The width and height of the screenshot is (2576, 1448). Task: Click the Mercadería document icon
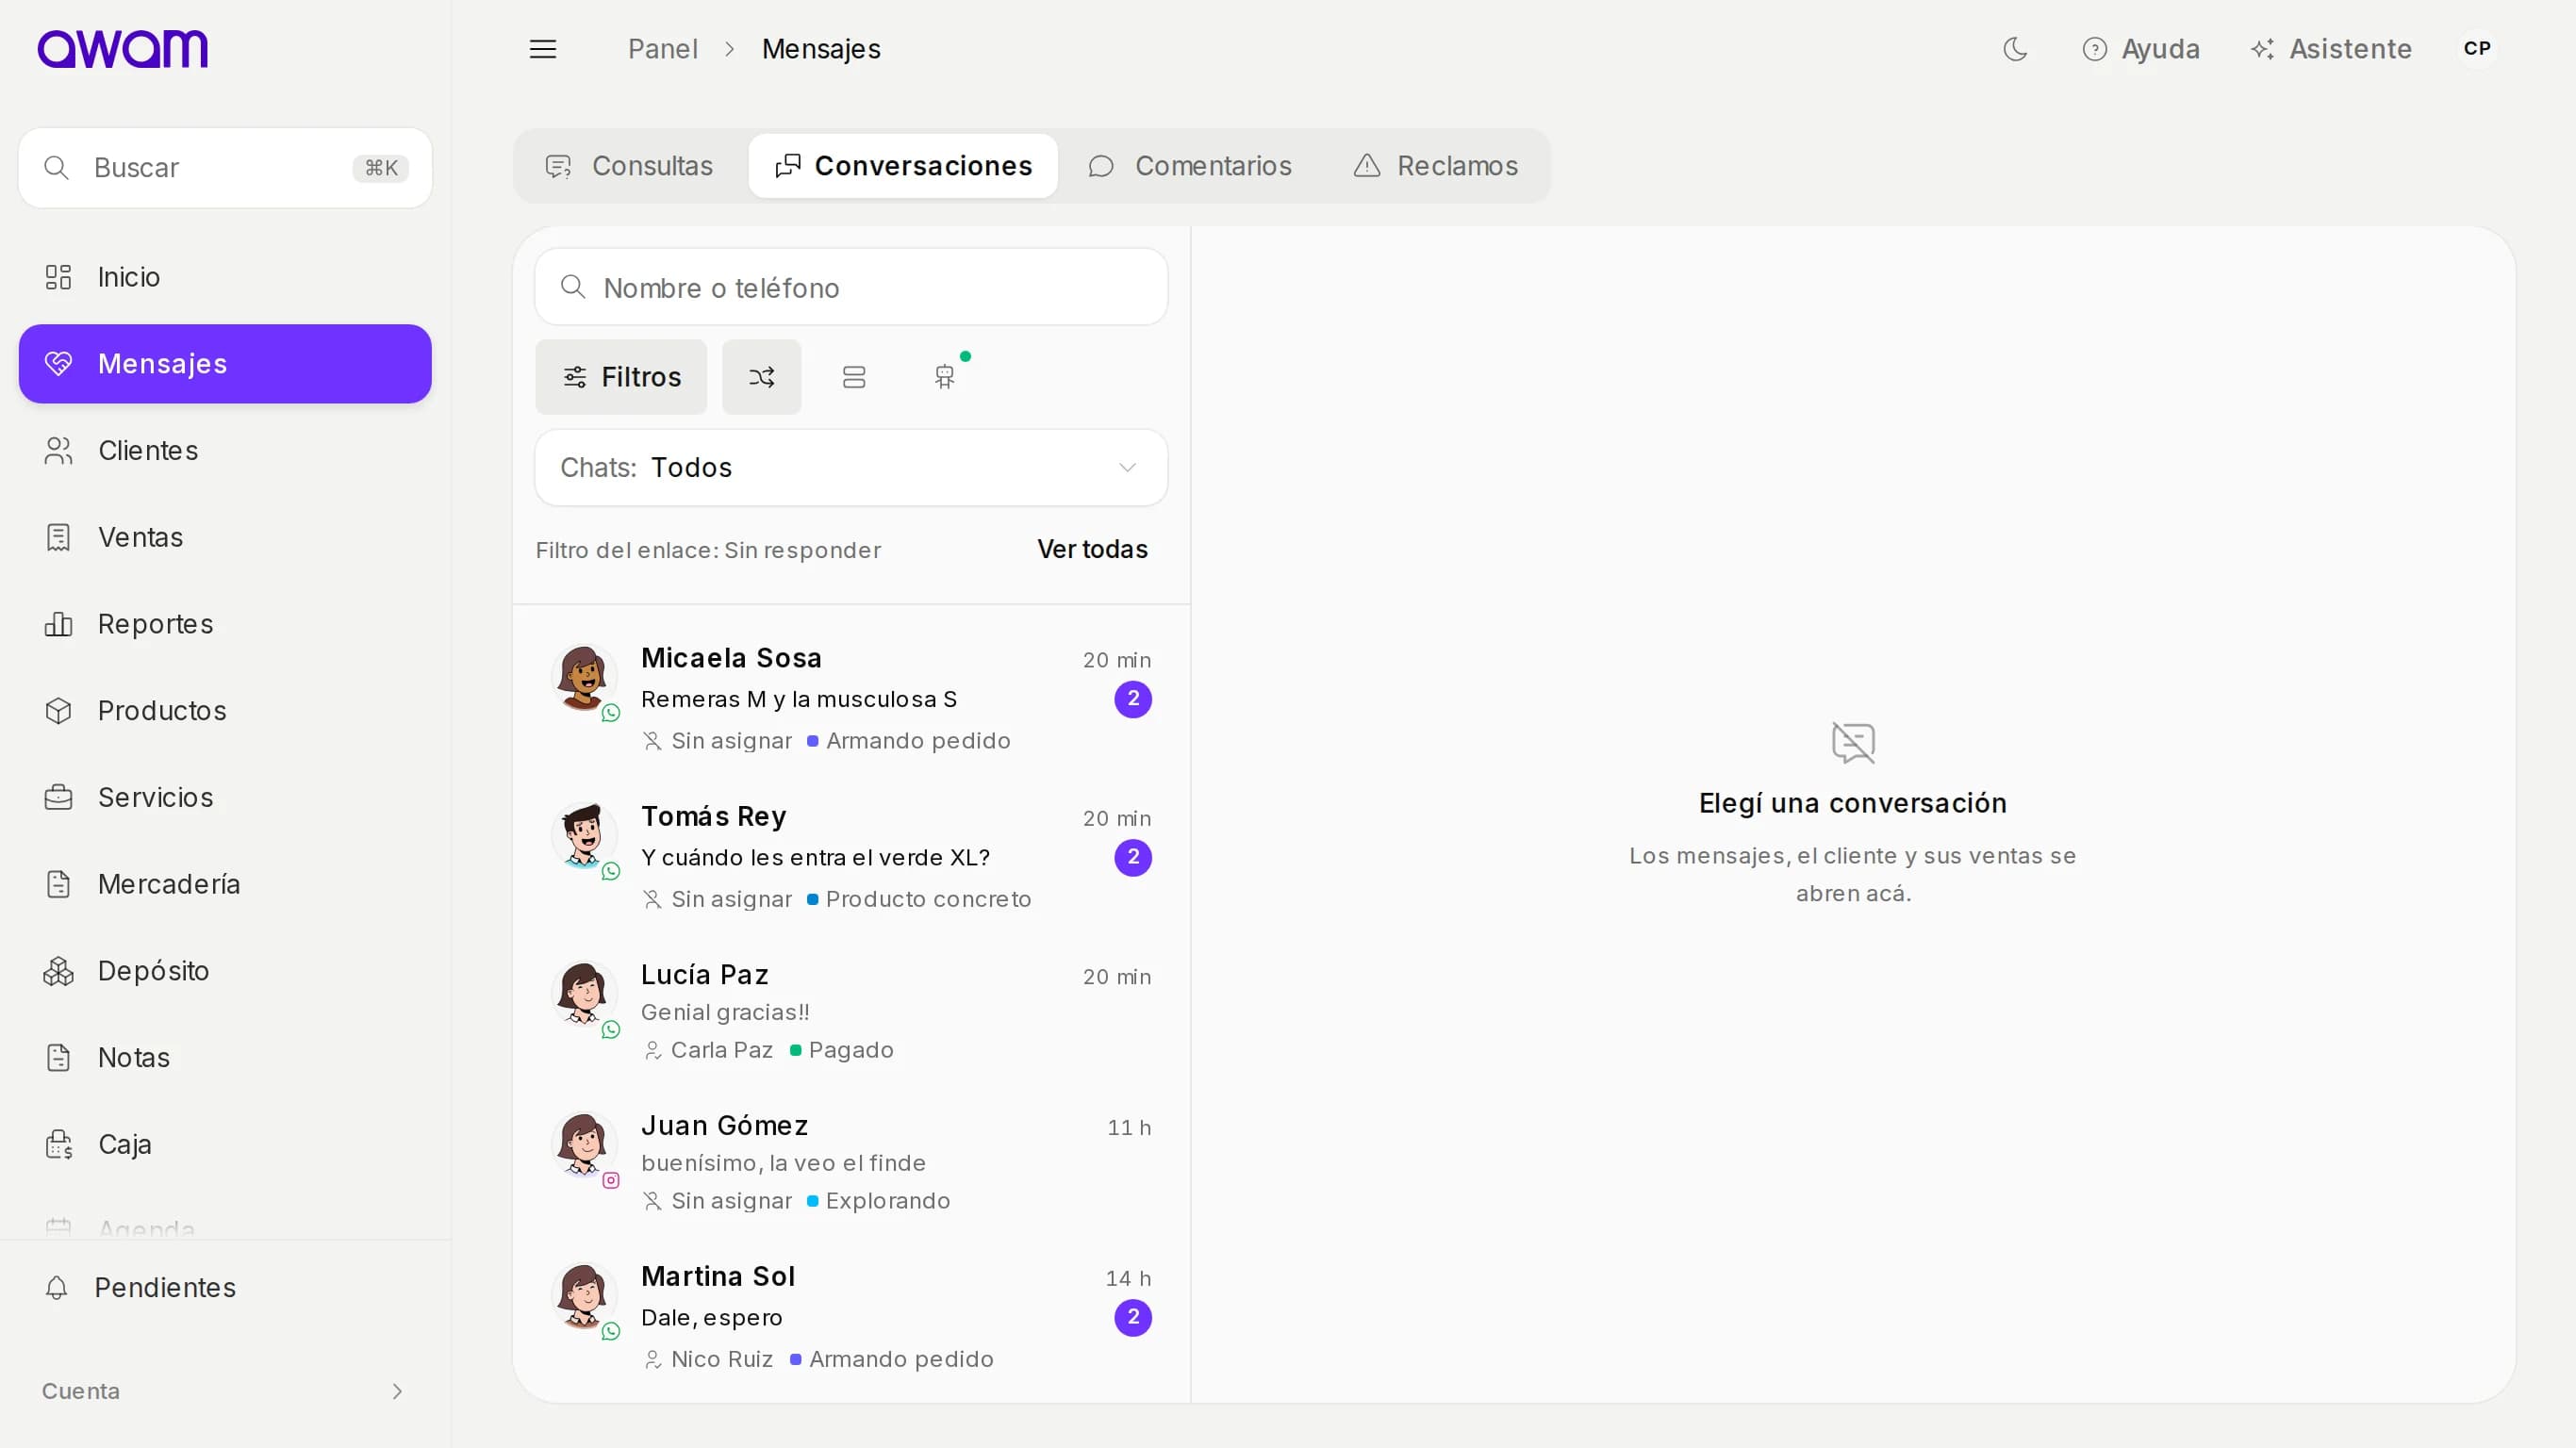click(58, 884)
